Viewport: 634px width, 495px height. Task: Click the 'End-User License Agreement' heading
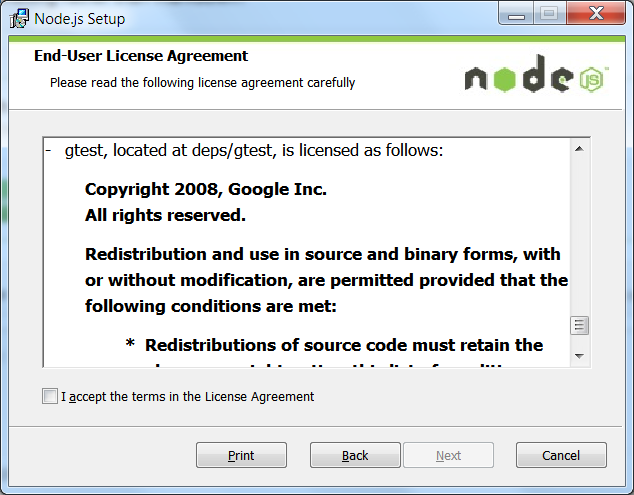(x=141, y=56)
